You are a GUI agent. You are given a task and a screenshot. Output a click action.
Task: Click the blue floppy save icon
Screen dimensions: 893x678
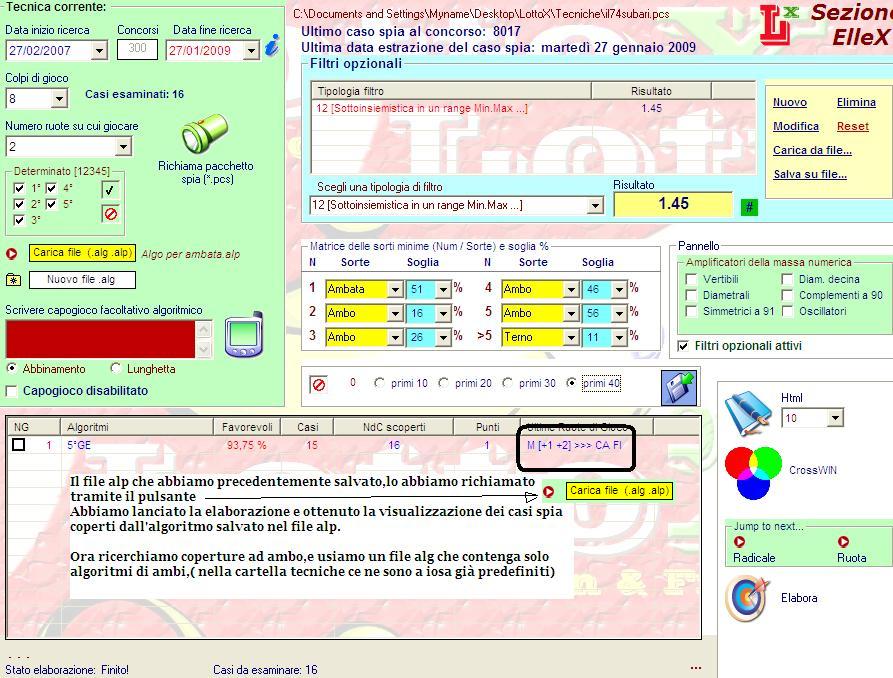click(x=679, y=388)
